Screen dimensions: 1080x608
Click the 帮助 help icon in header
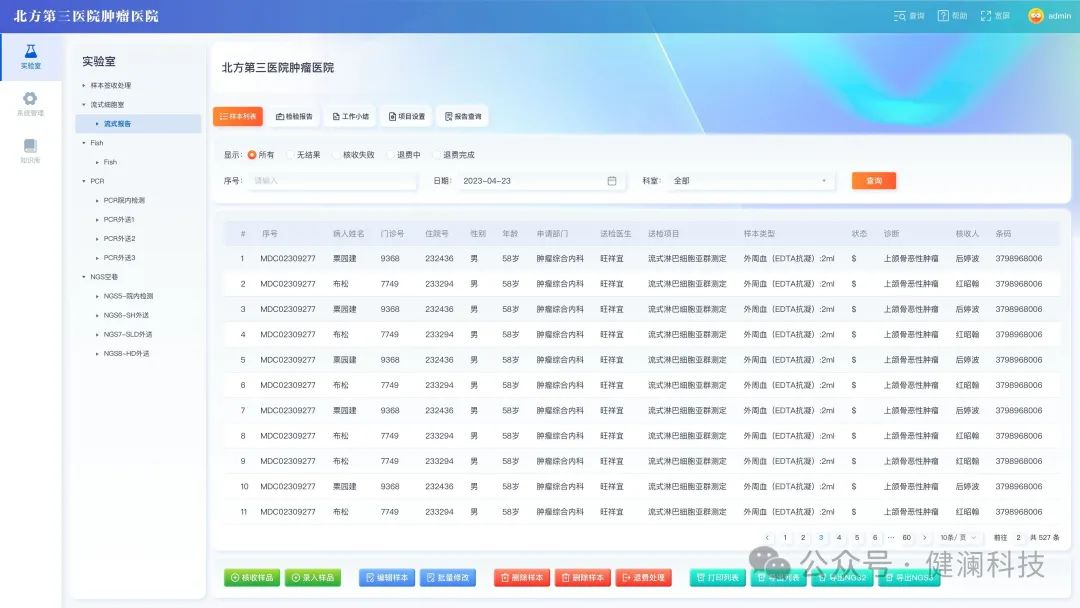click(x=943, y=16)
